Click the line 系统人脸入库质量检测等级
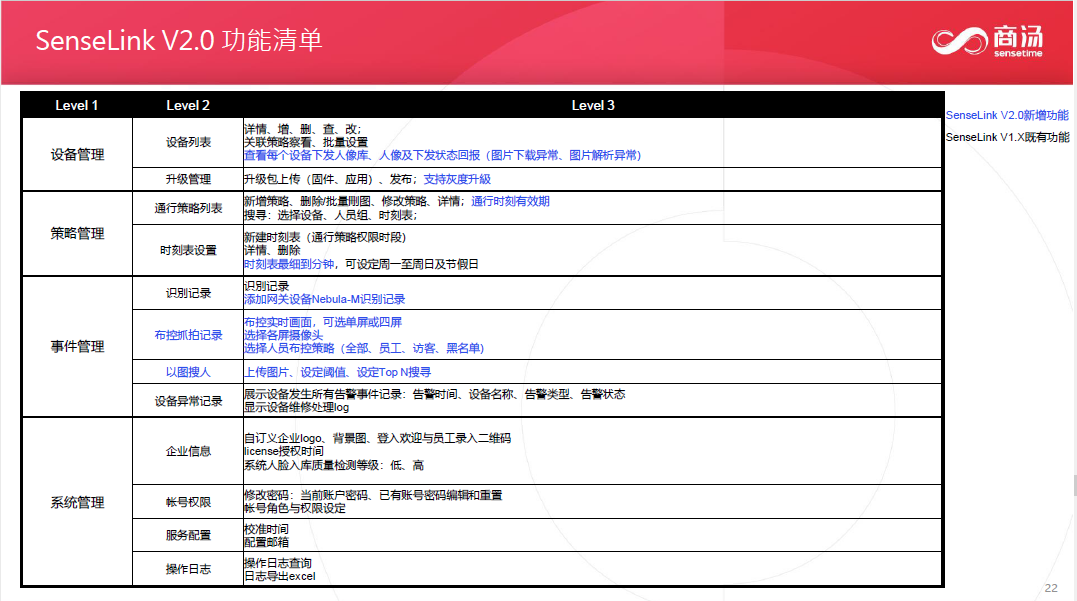The height and width of the screenshot is (601, 1077). click(x=334, y=465)
